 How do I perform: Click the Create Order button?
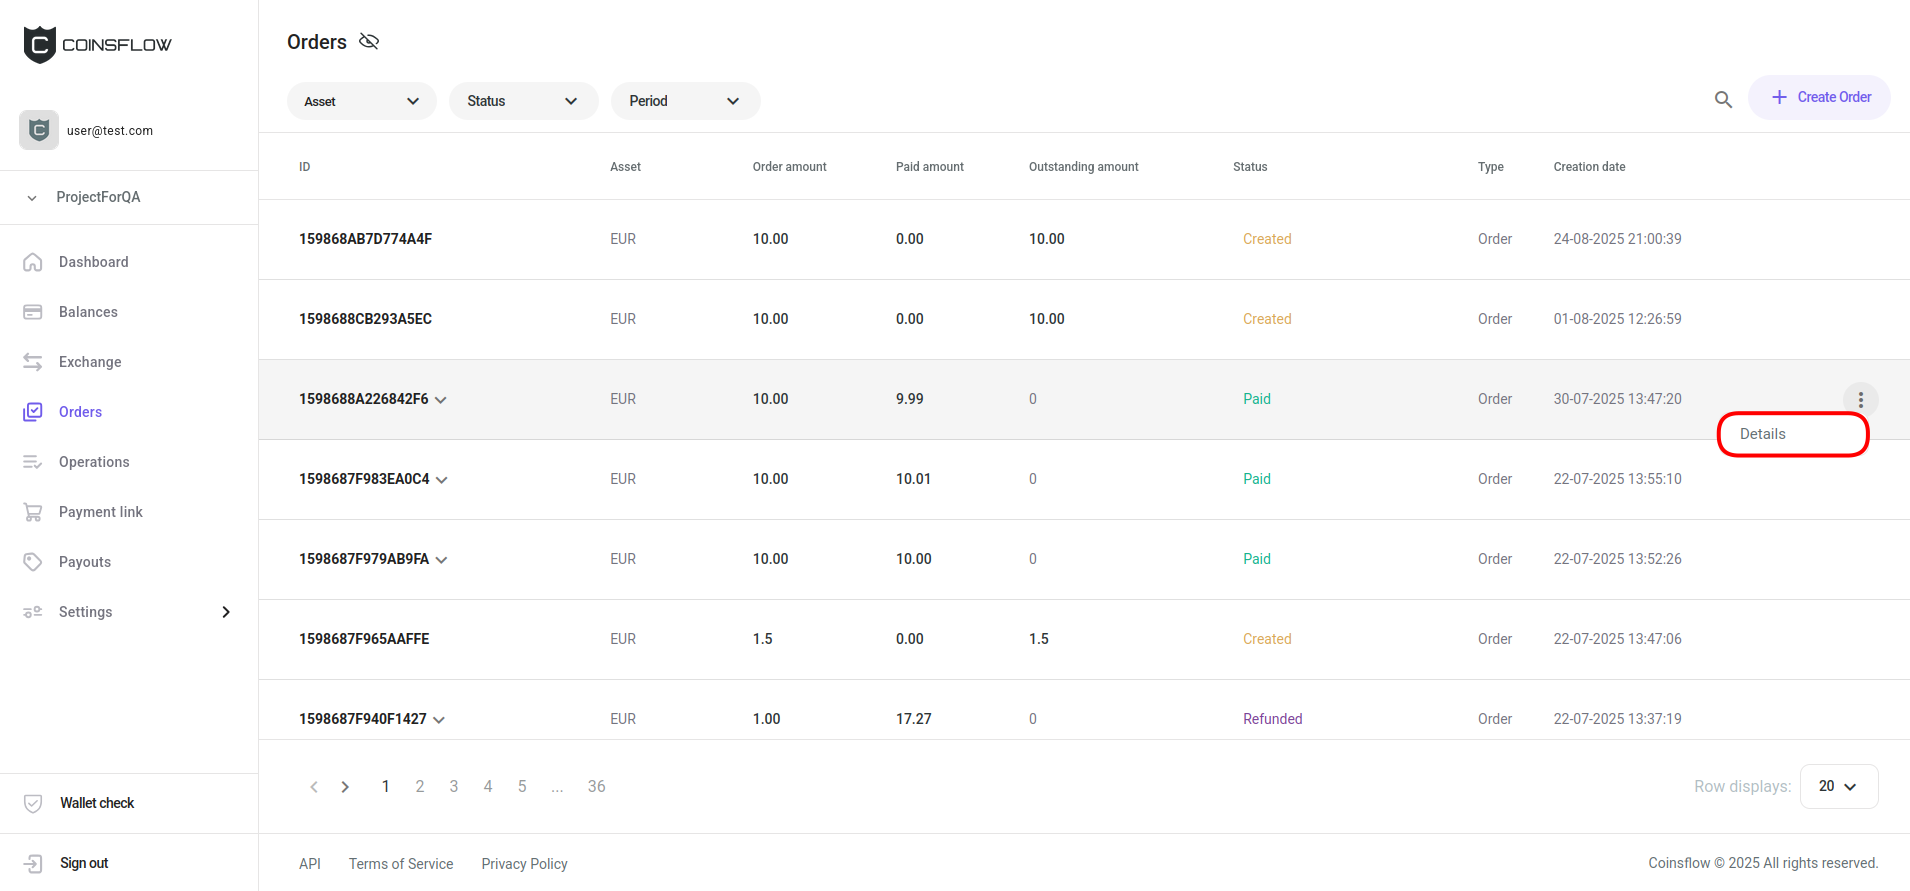1819,97
